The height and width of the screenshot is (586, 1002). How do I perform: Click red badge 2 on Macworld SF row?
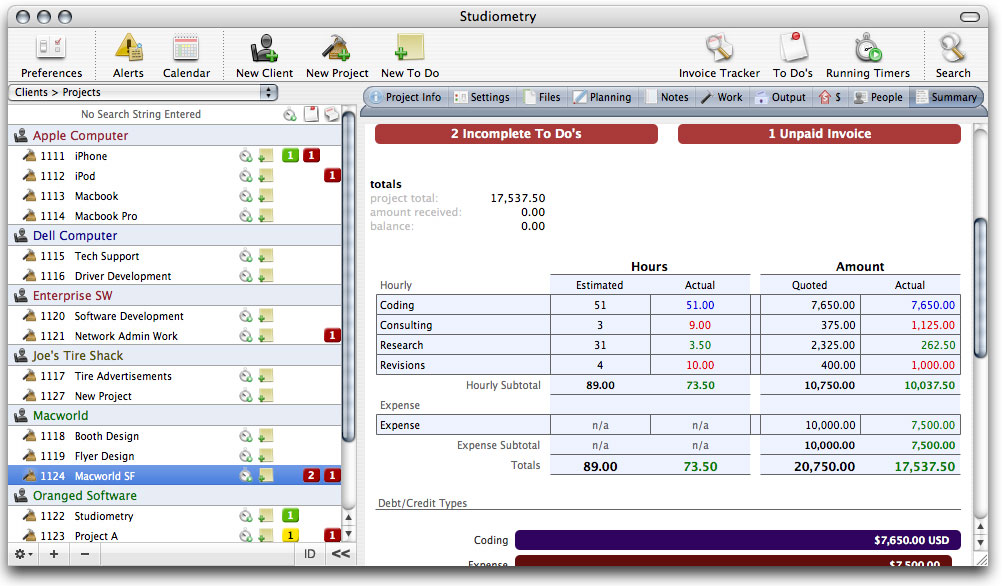[x=311, y=475]
